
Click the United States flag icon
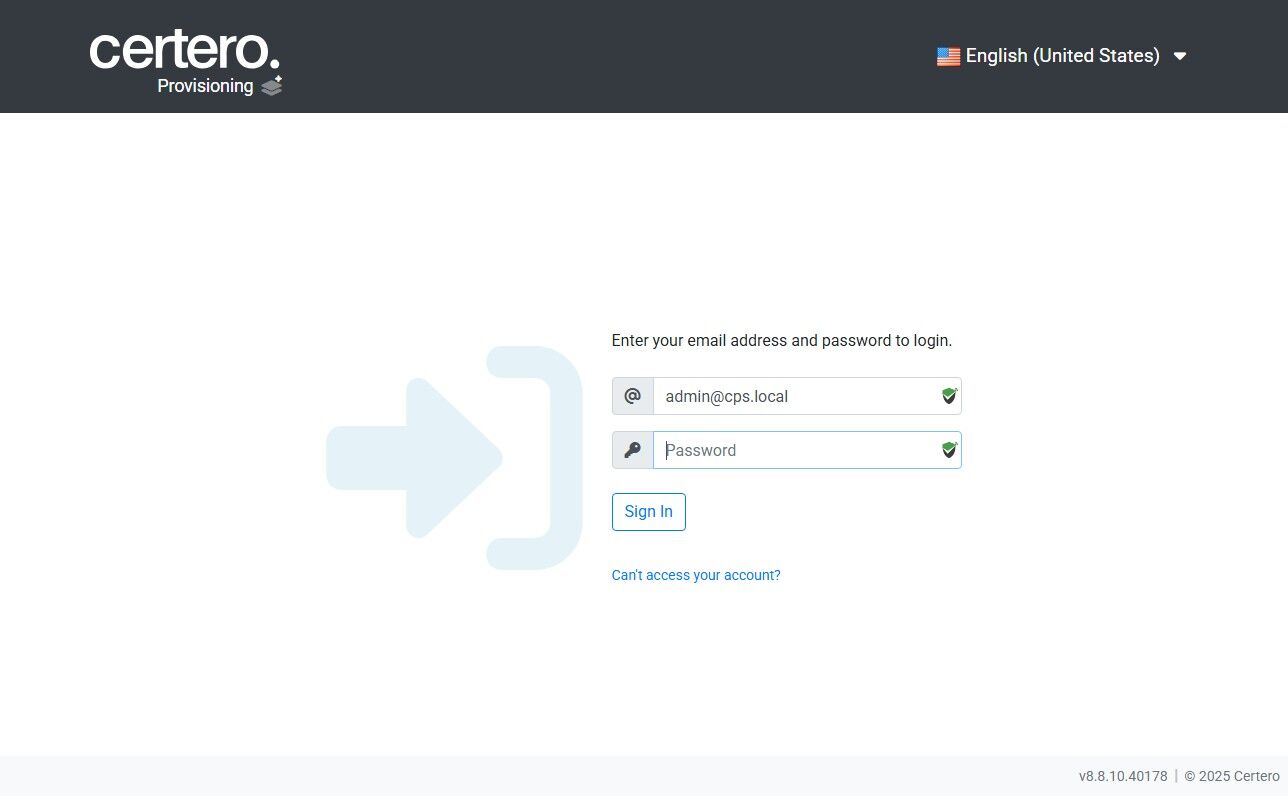click(x=948, y=56)
